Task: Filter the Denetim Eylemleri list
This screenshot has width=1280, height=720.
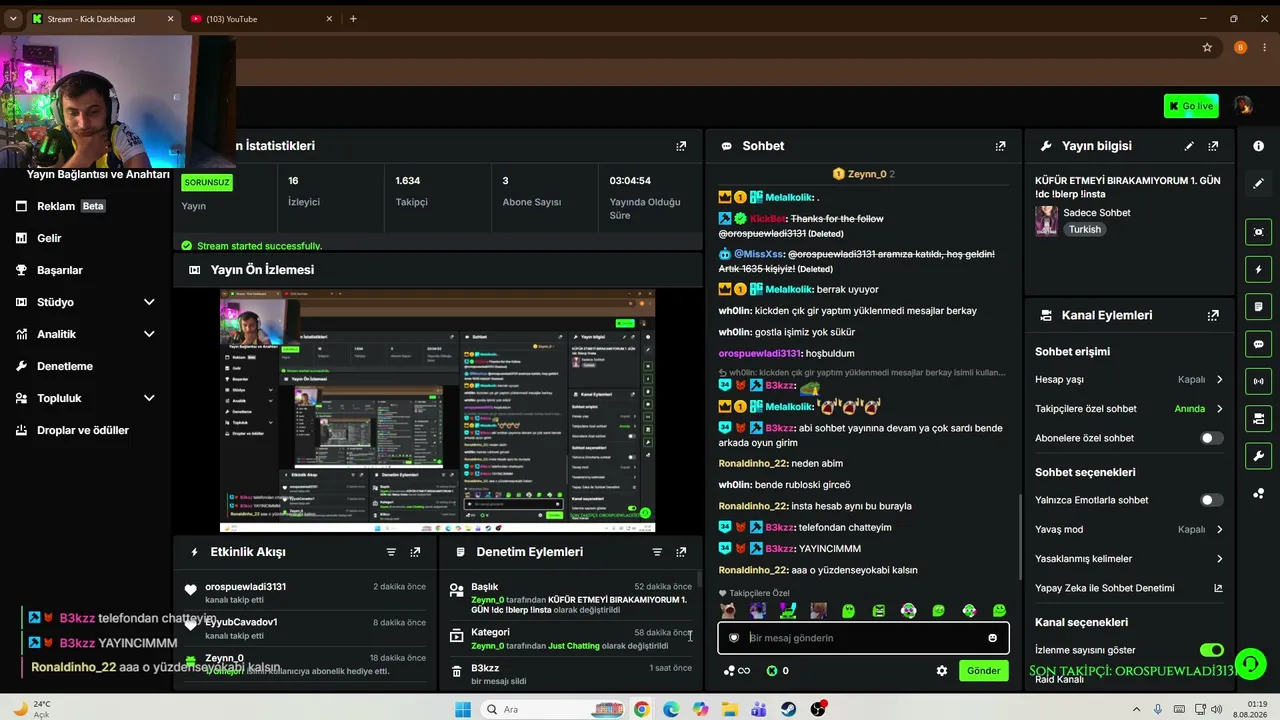Action: point(657,552)
